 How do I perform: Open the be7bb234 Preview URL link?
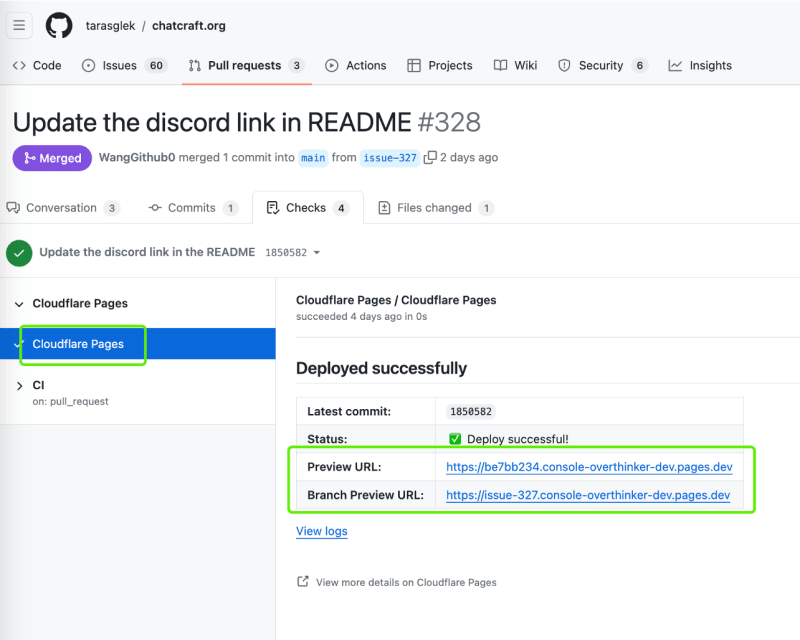(589, 467)
